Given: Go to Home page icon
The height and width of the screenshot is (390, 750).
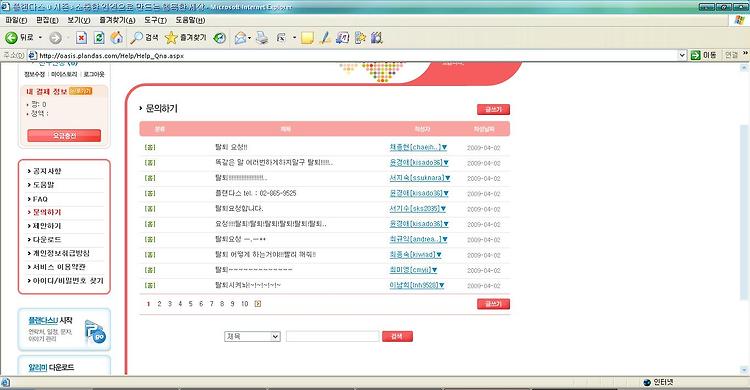Looking at the screenshot, I should [116, 37].
